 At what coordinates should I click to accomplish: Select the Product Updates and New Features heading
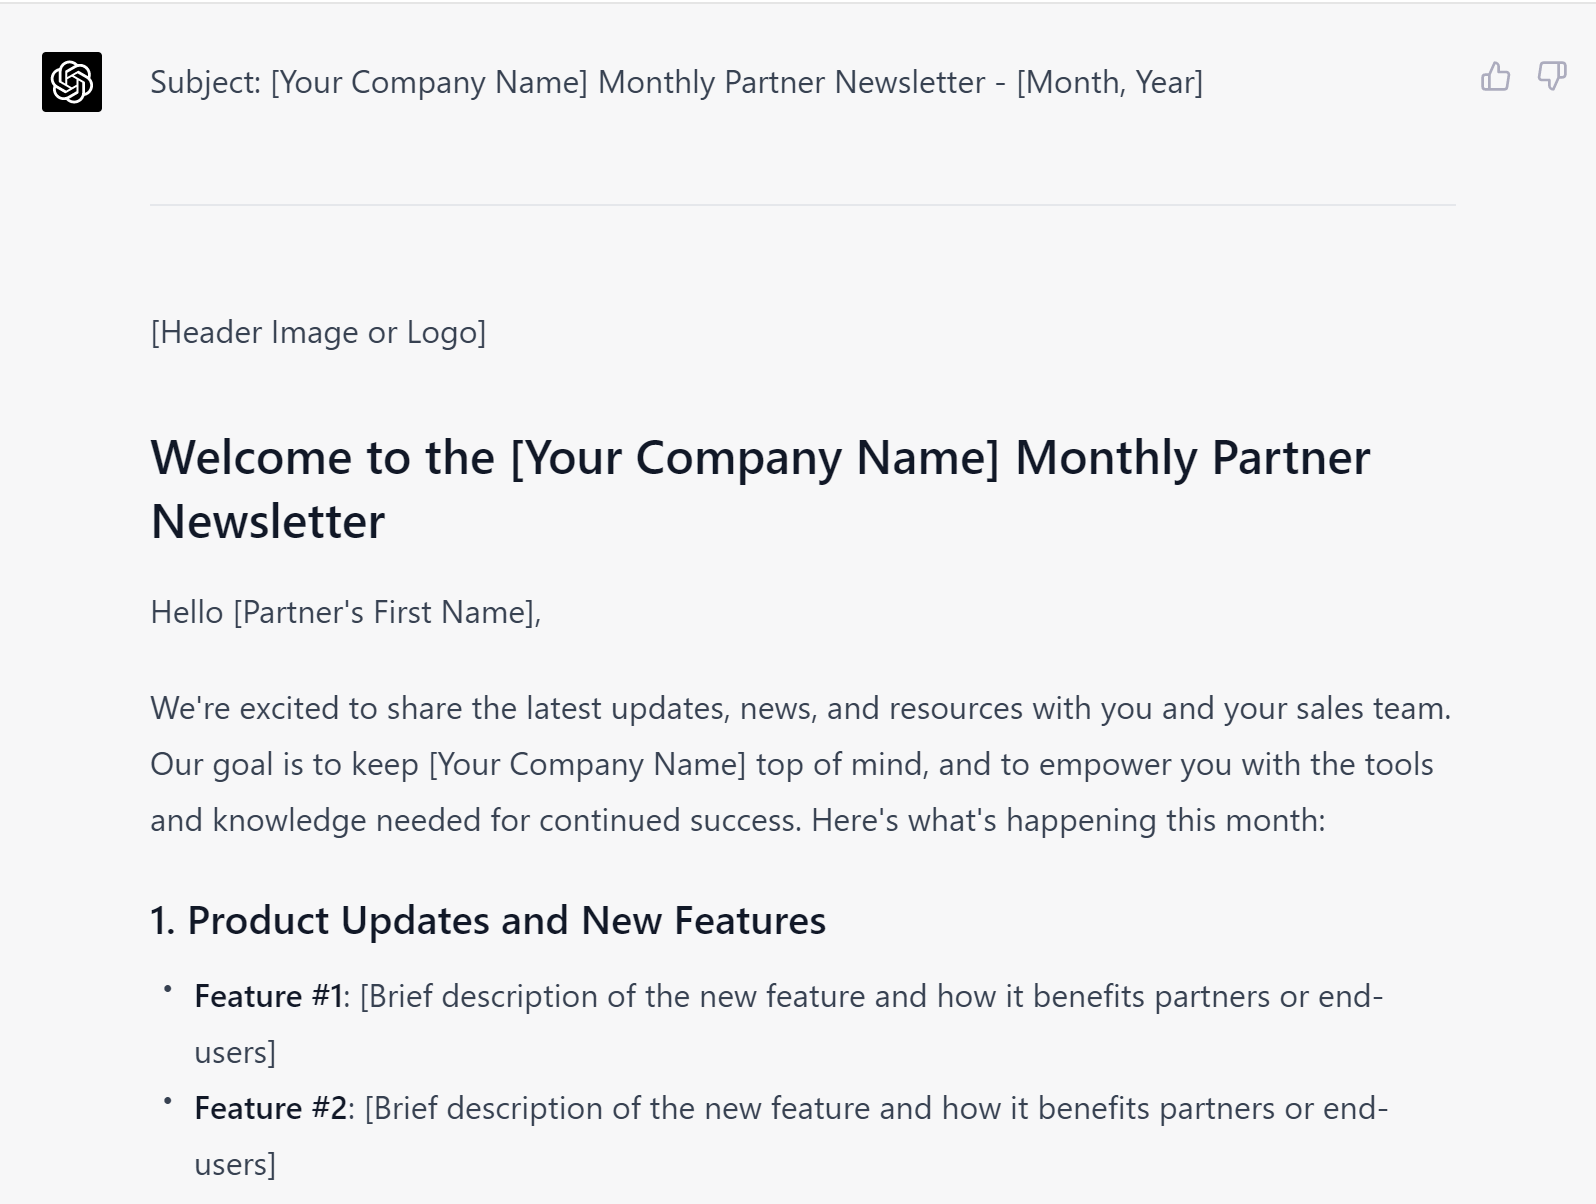488,920
